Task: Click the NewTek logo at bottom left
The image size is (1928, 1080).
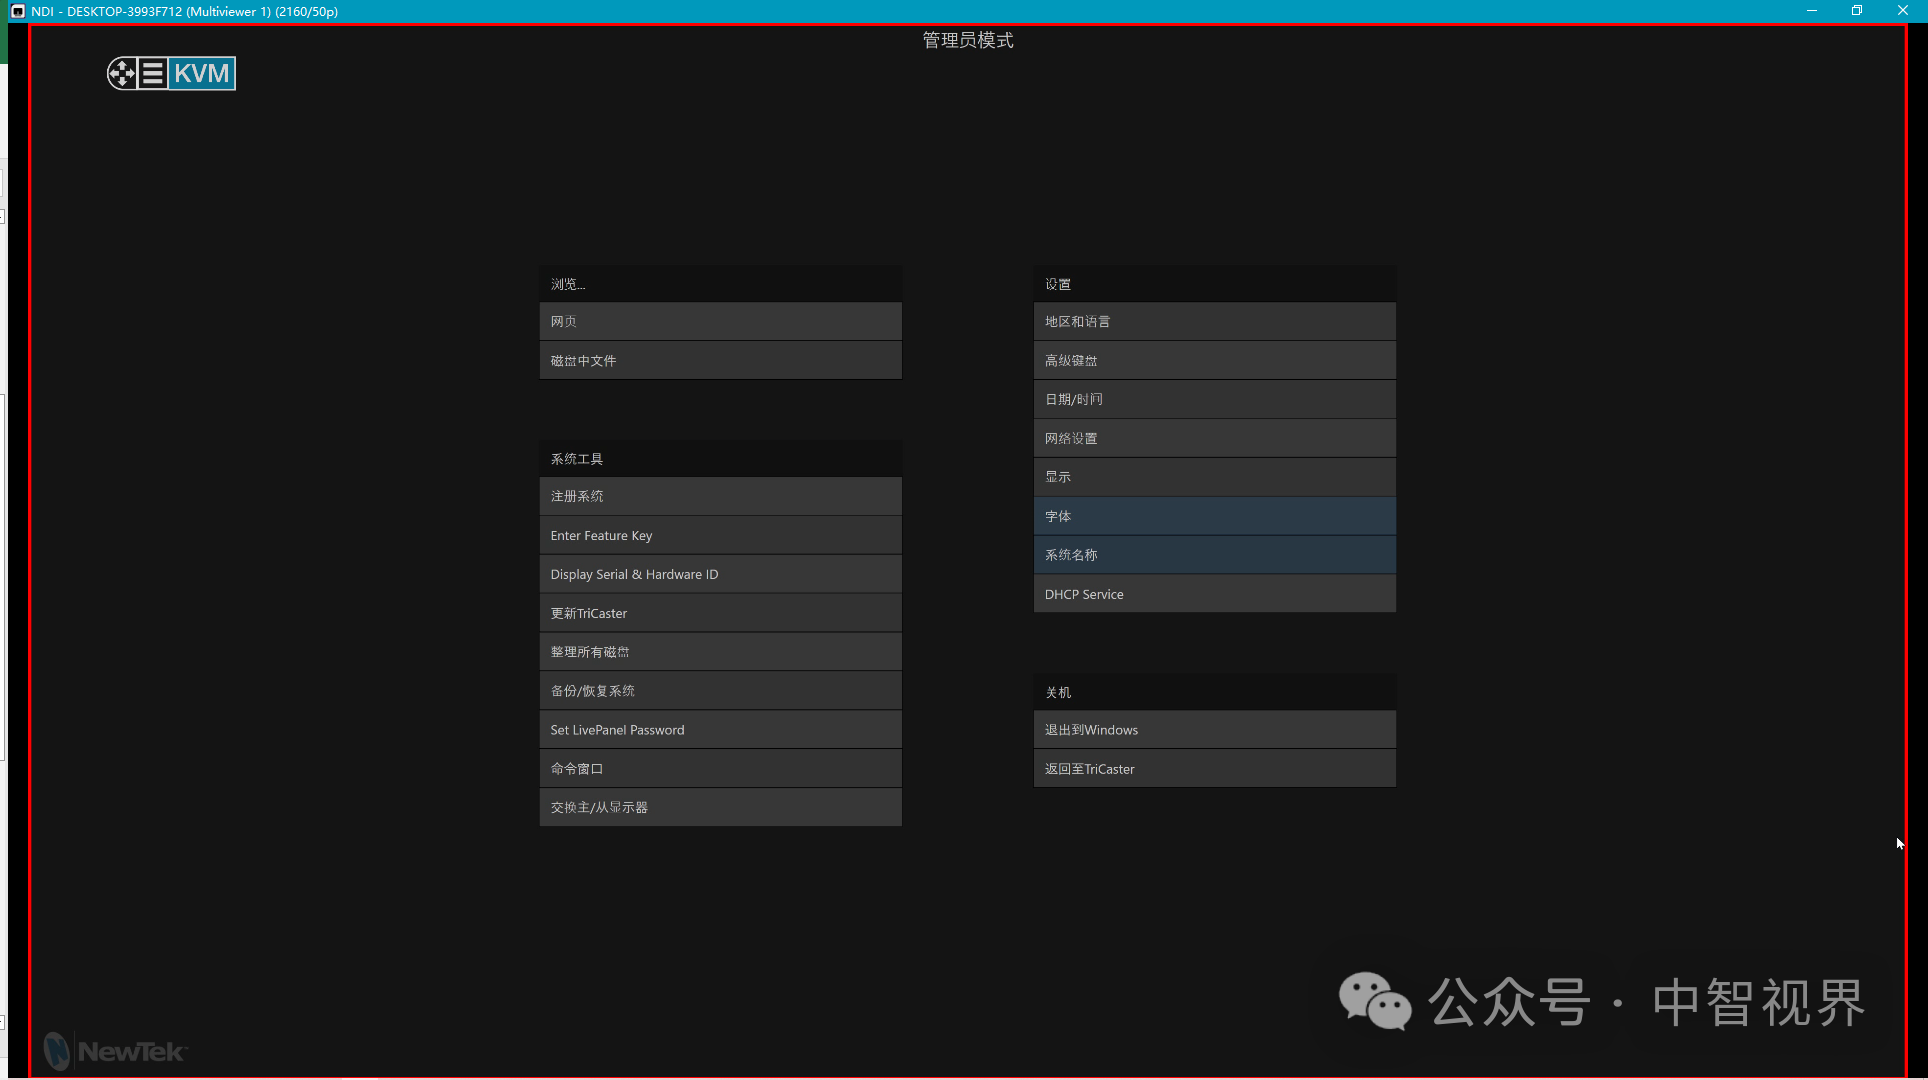Action: pyautogui.click(x=113, y=1051)
